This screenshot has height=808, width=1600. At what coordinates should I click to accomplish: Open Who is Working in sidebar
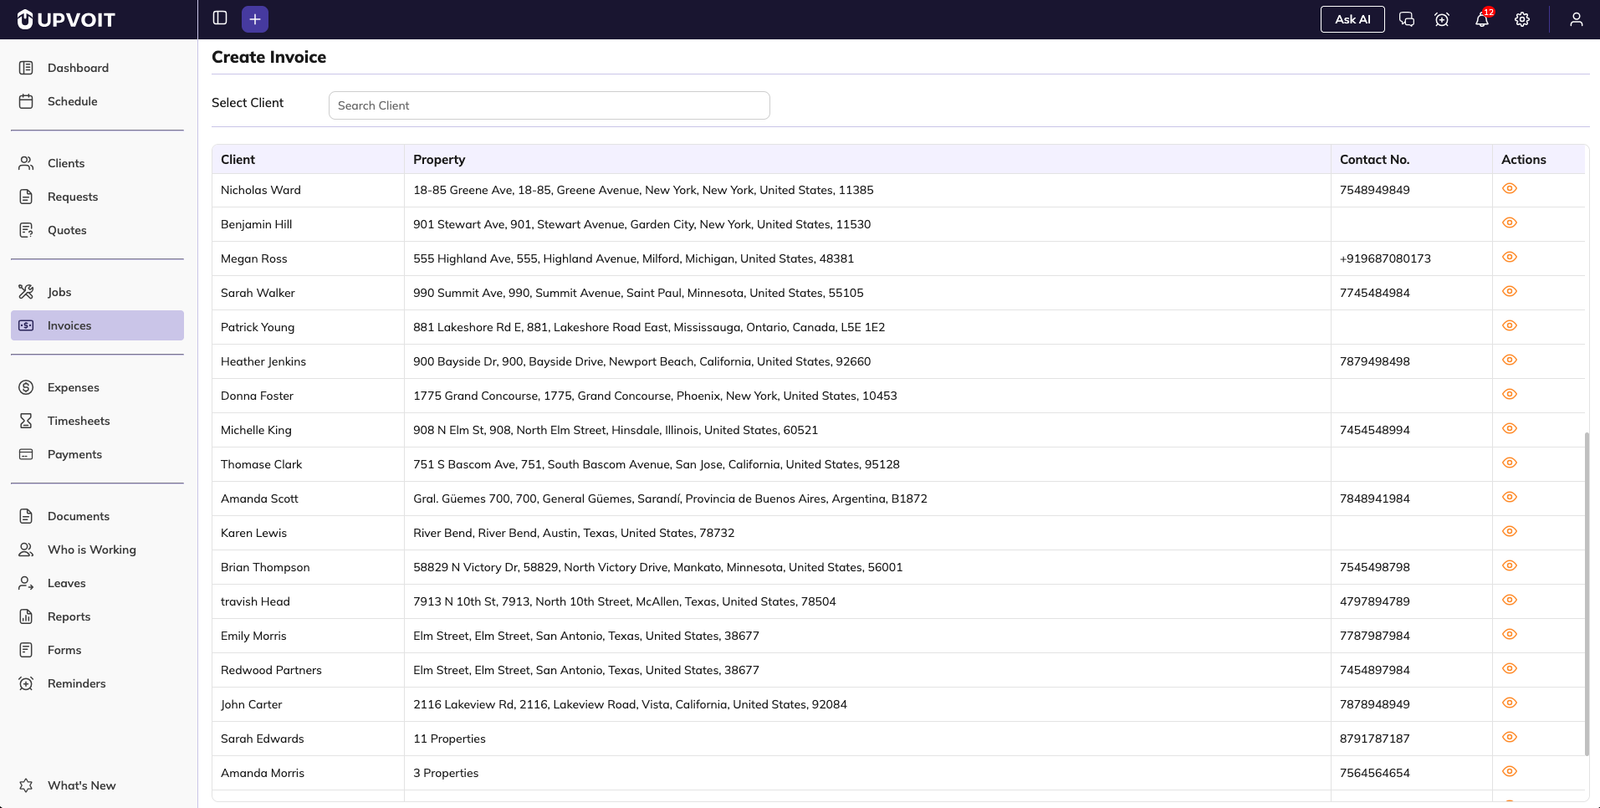[x=97, y=550]
